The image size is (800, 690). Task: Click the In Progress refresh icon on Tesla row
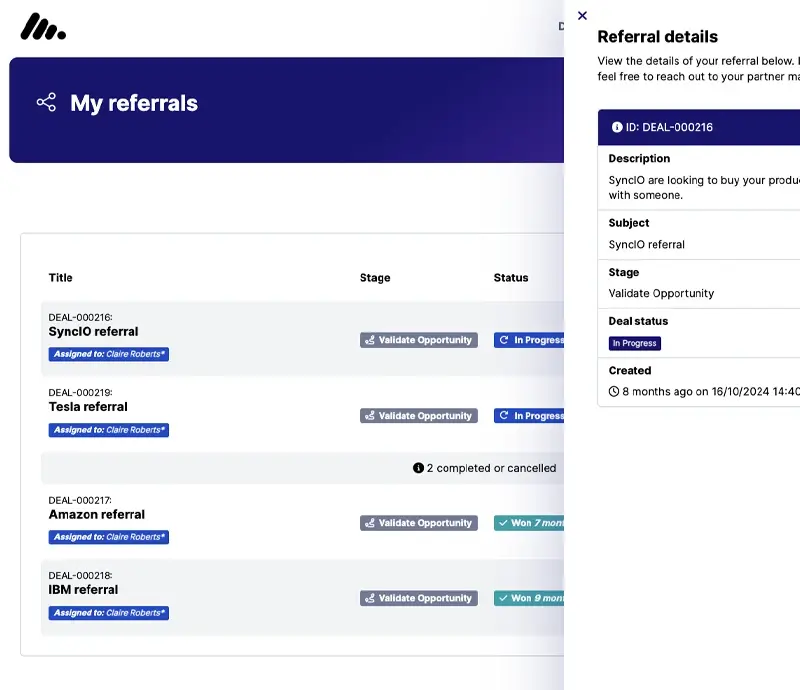[x=504, y=416]
